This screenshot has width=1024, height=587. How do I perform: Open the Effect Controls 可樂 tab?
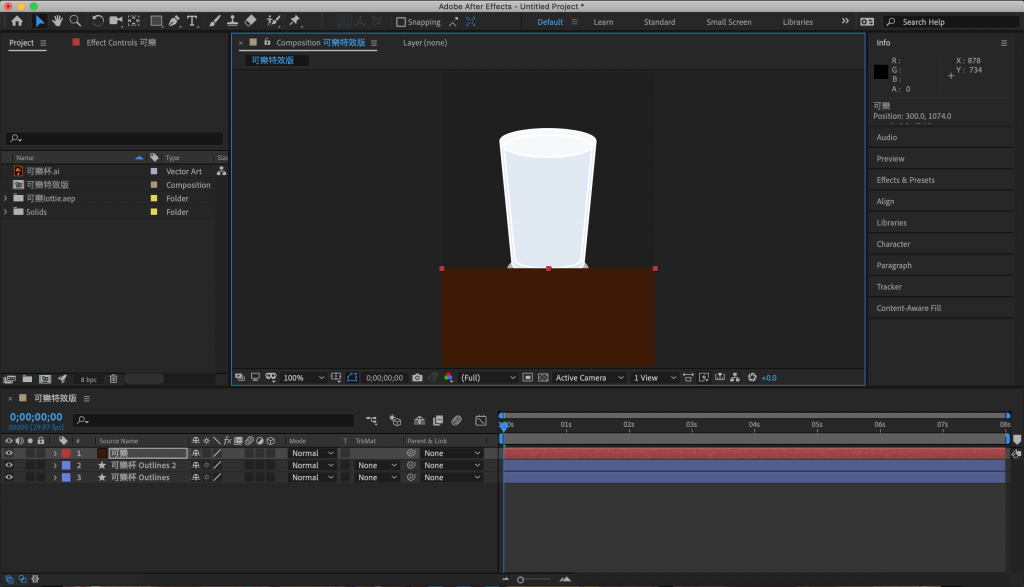(120, 43)
